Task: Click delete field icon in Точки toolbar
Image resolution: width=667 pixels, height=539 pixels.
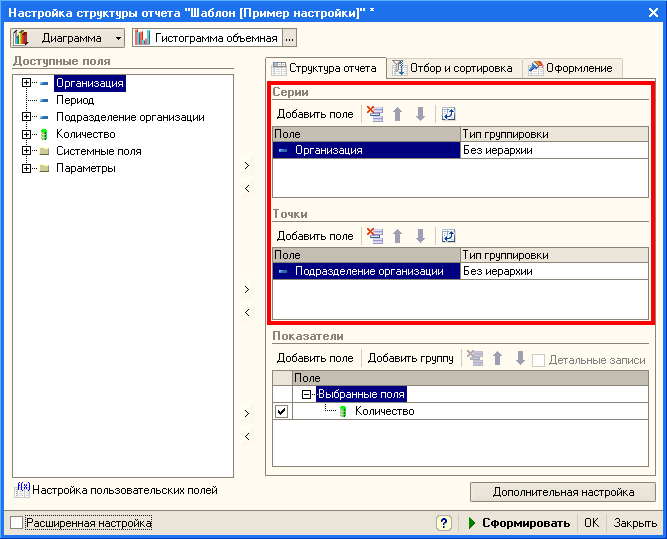Action: coord(376,236)
